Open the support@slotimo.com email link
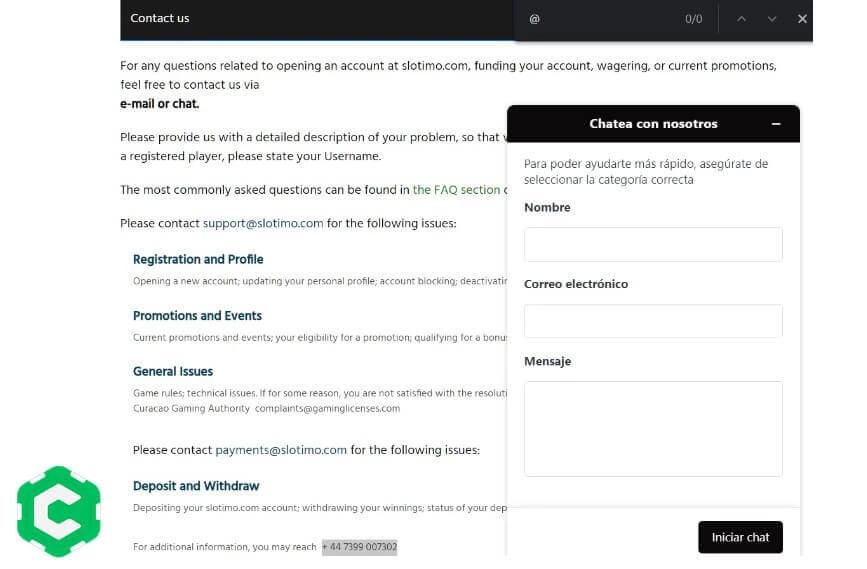 [263, 223]
